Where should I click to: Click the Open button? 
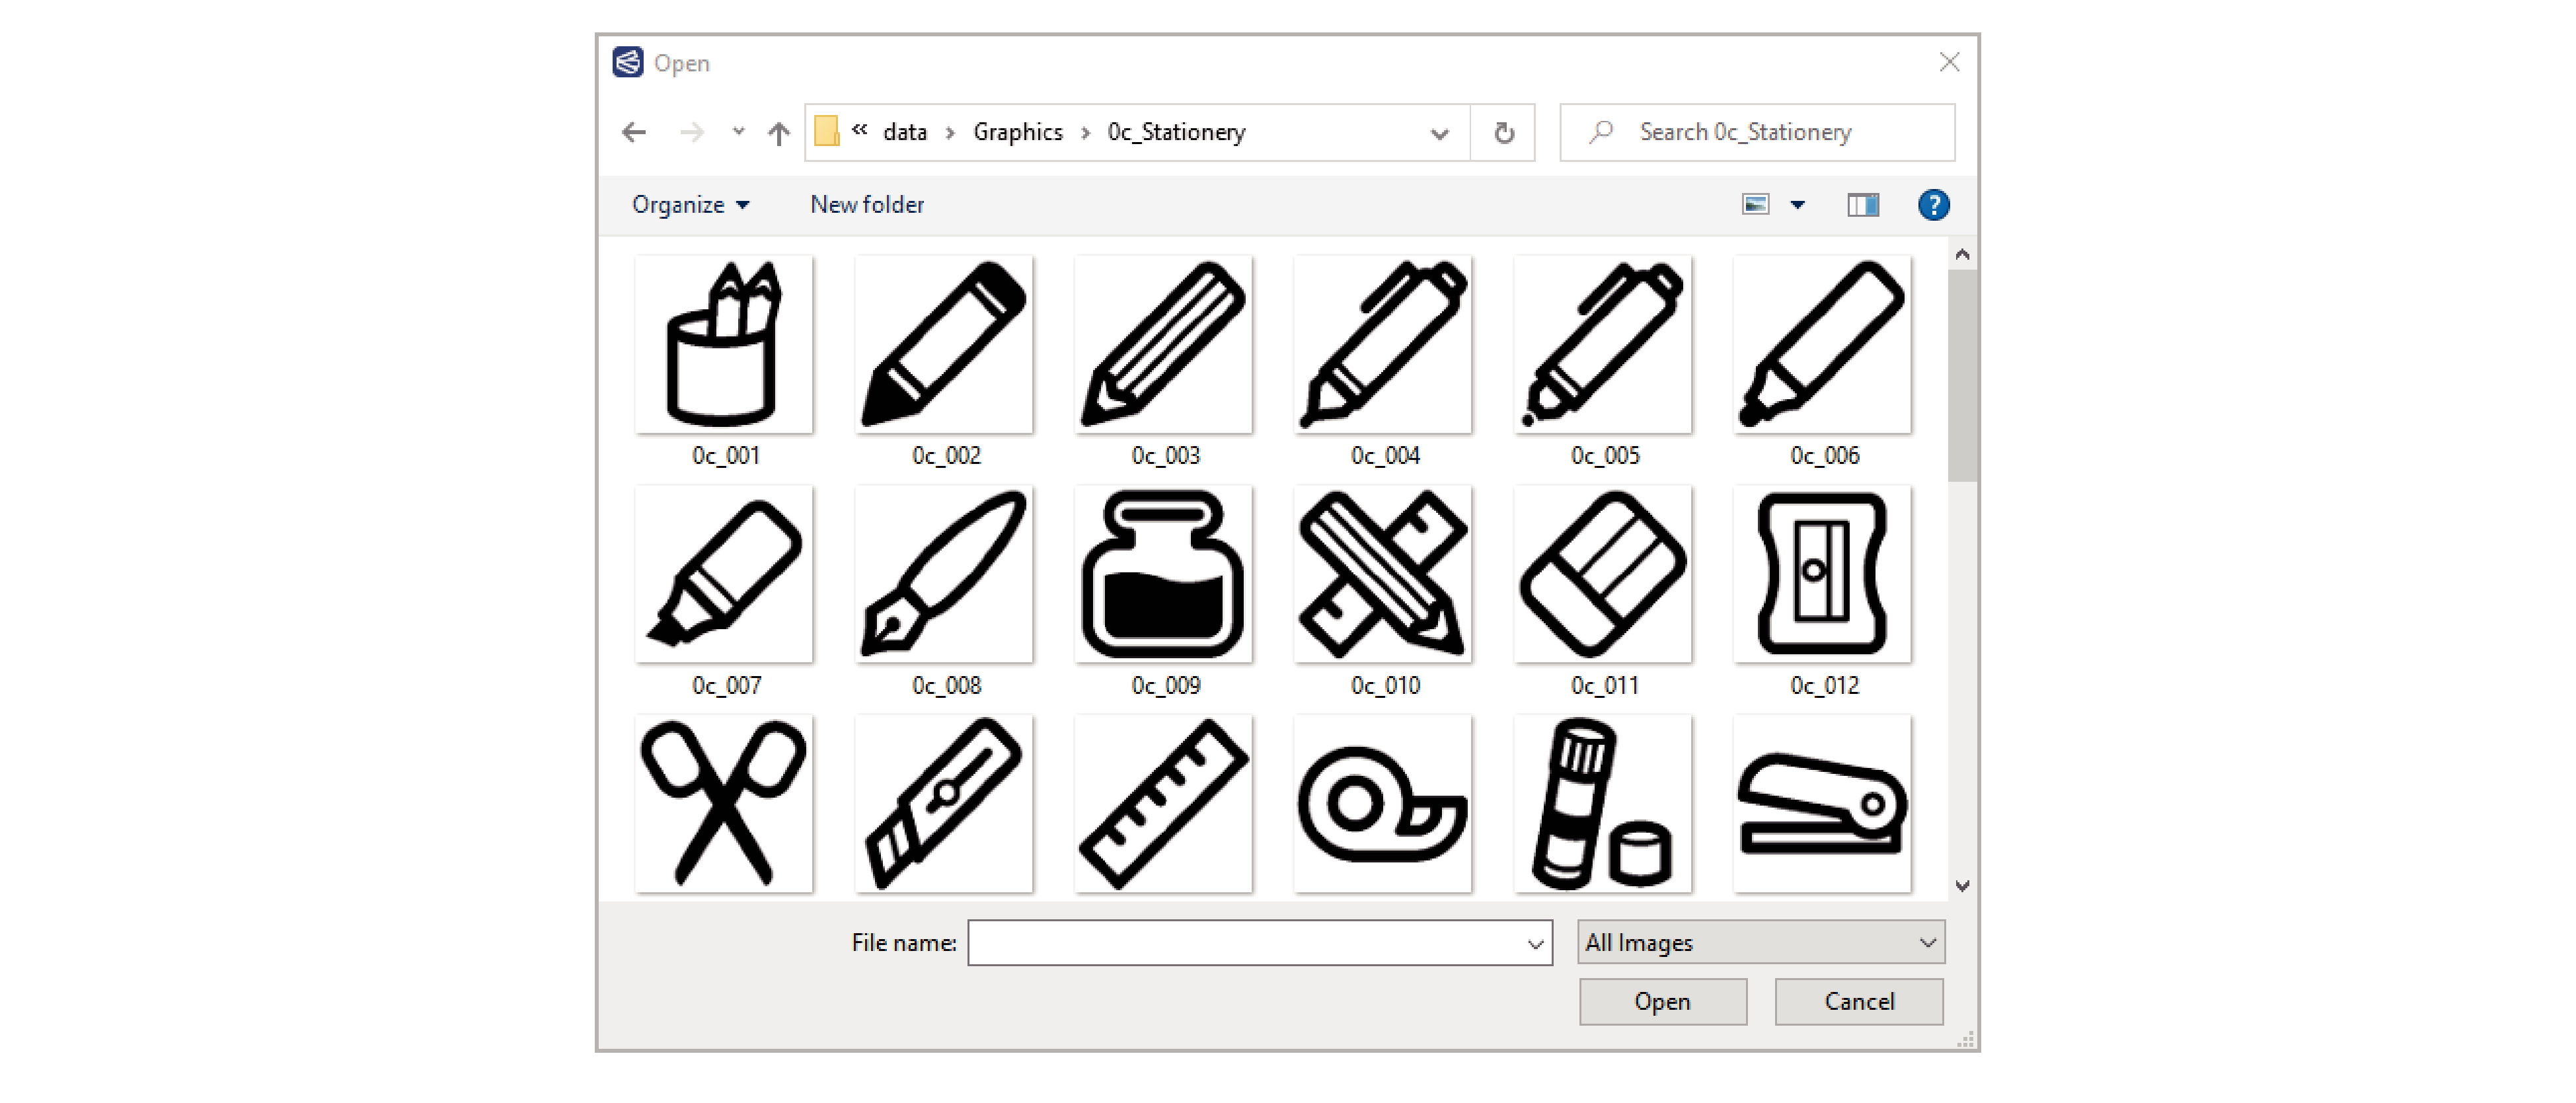[x=1662, y=1002]
